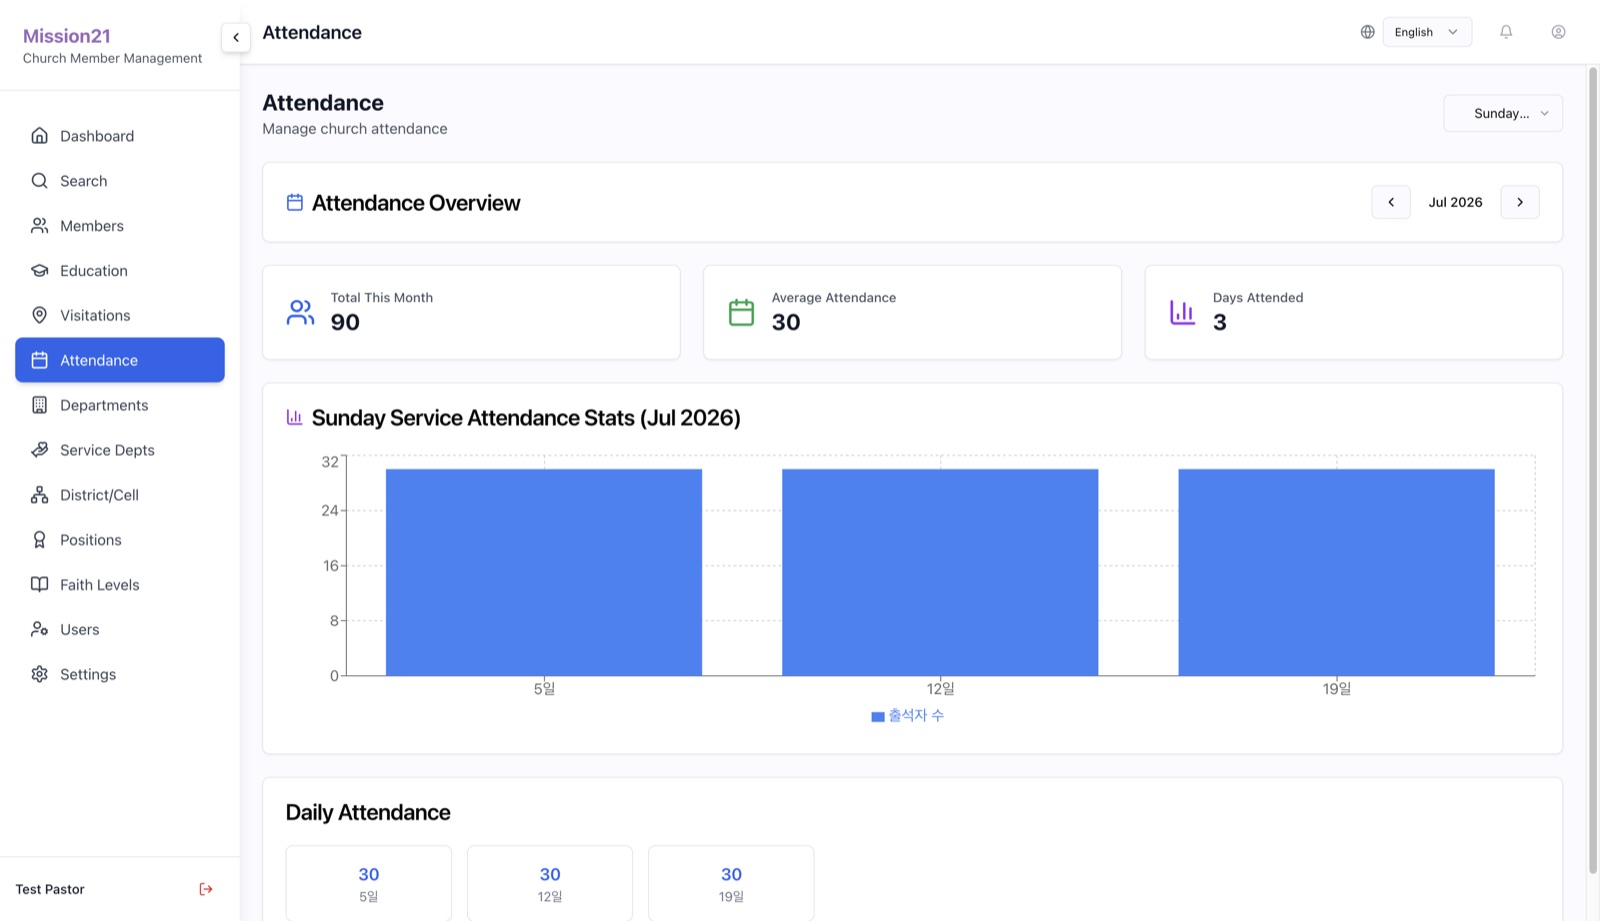Go to the previous month
The width and height of the screenshot is (1600, 921).
[x=1391, y=202]
